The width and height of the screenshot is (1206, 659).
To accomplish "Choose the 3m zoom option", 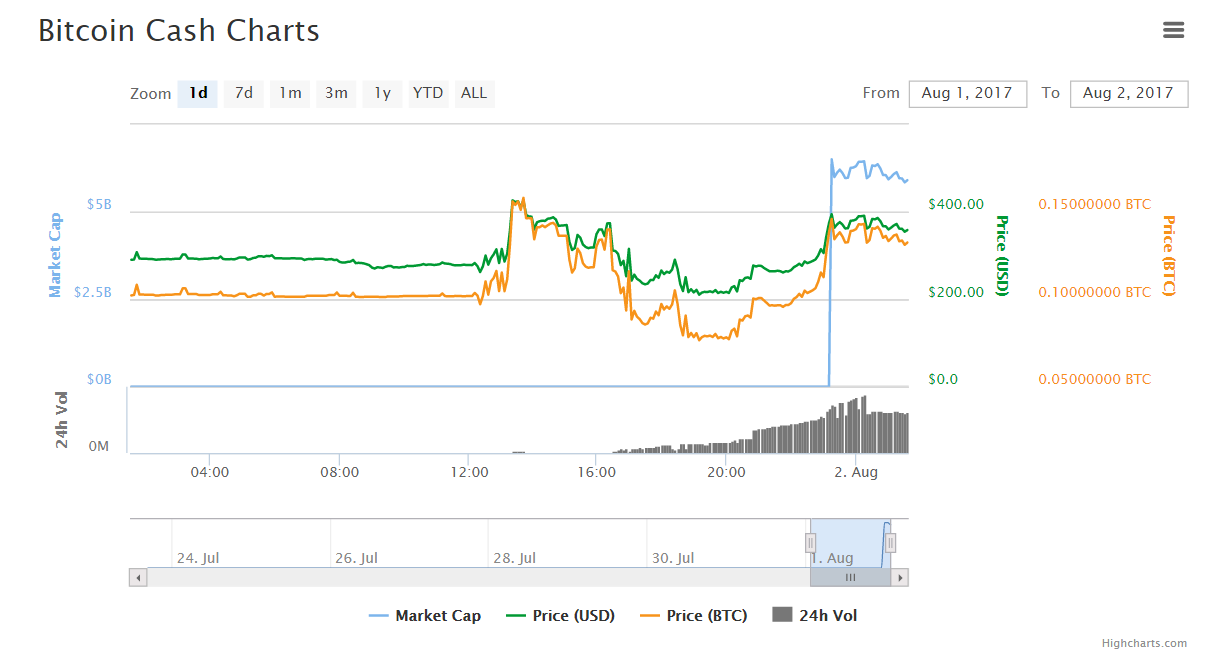I will 336,93.
